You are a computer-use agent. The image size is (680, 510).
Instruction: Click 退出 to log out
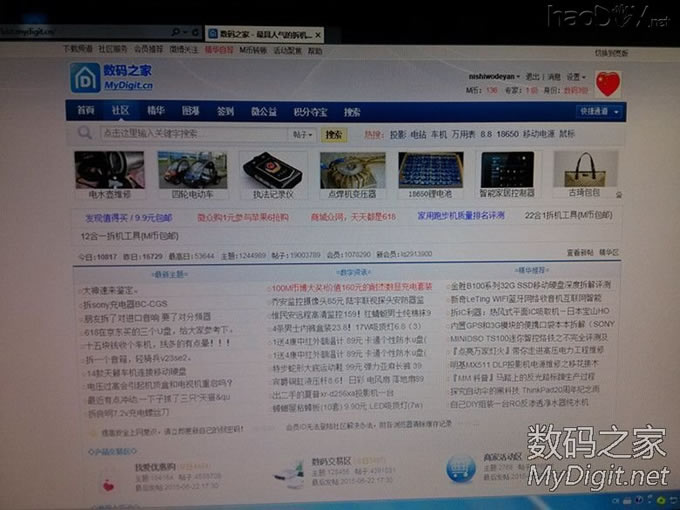click(532, 77)
